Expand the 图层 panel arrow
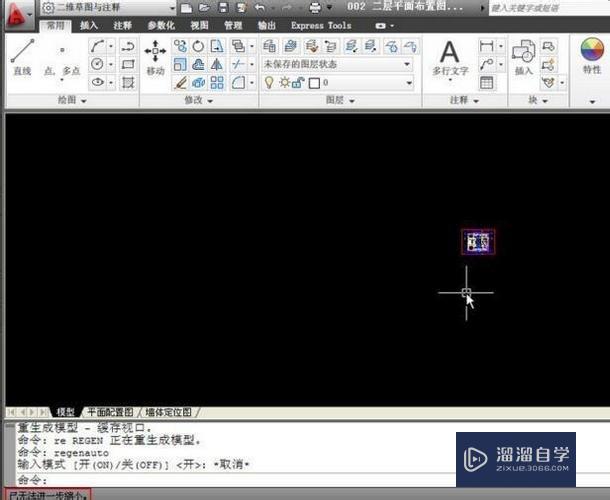The width and height of the screenshot is (610, 500). coord(352,101)
